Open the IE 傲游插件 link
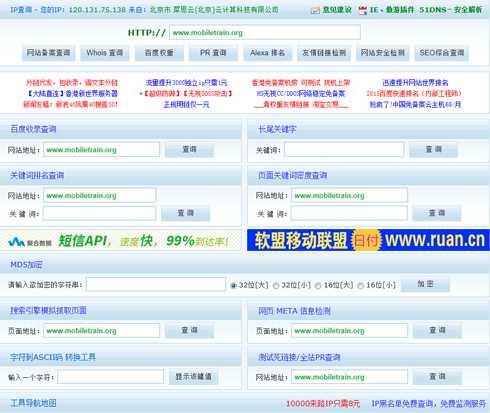The image size is (490, 413). tap(391, 10)
